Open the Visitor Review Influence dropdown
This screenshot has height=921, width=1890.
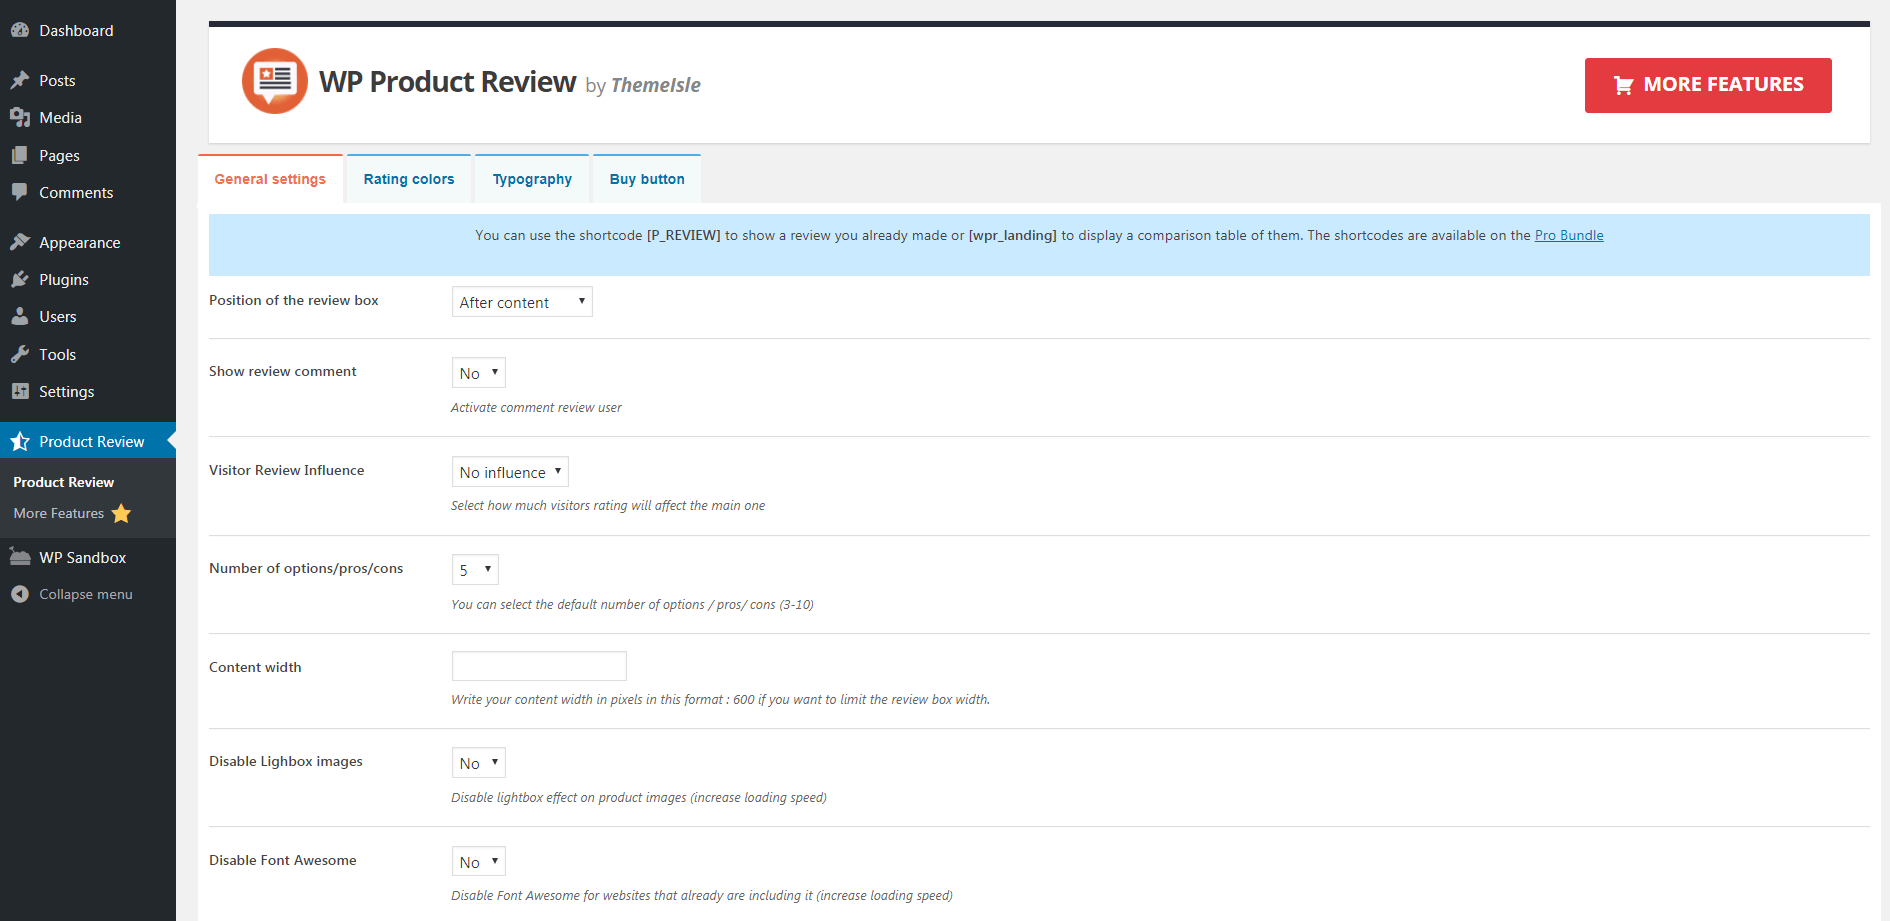(x=510, y=472)
